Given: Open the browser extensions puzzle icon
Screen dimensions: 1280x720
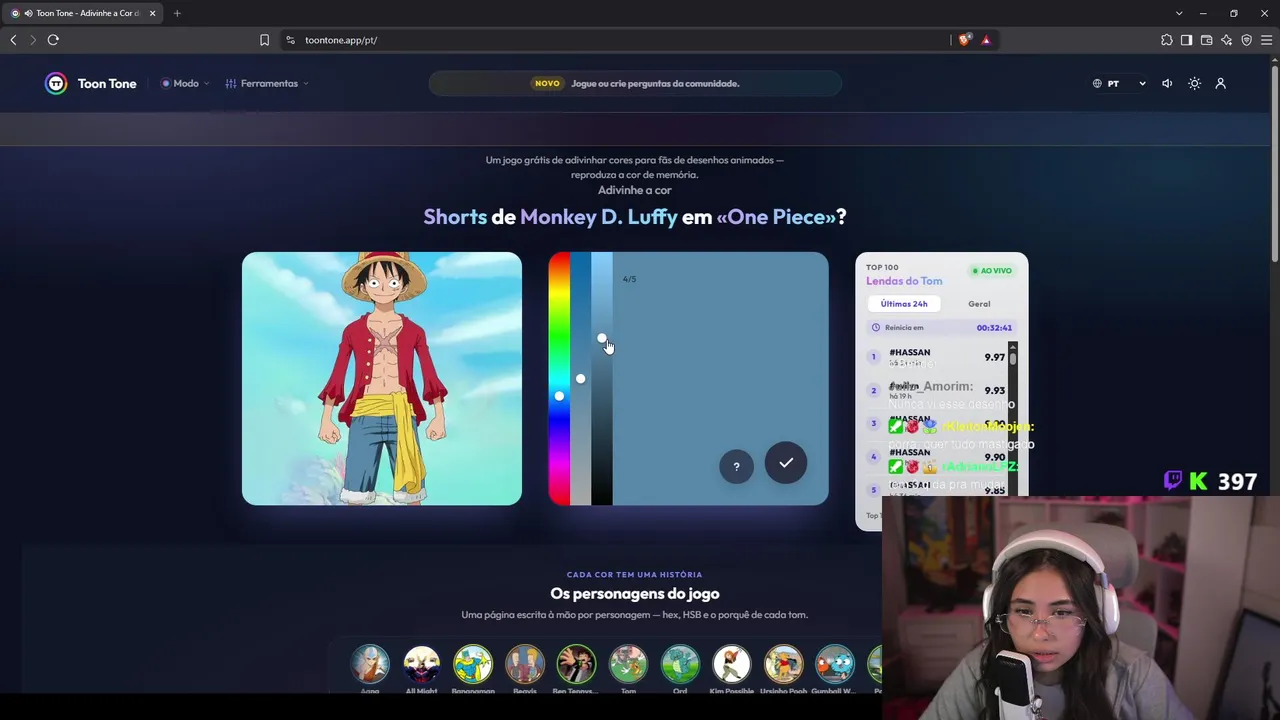Looking at the screenshot, I should 1167,40.
